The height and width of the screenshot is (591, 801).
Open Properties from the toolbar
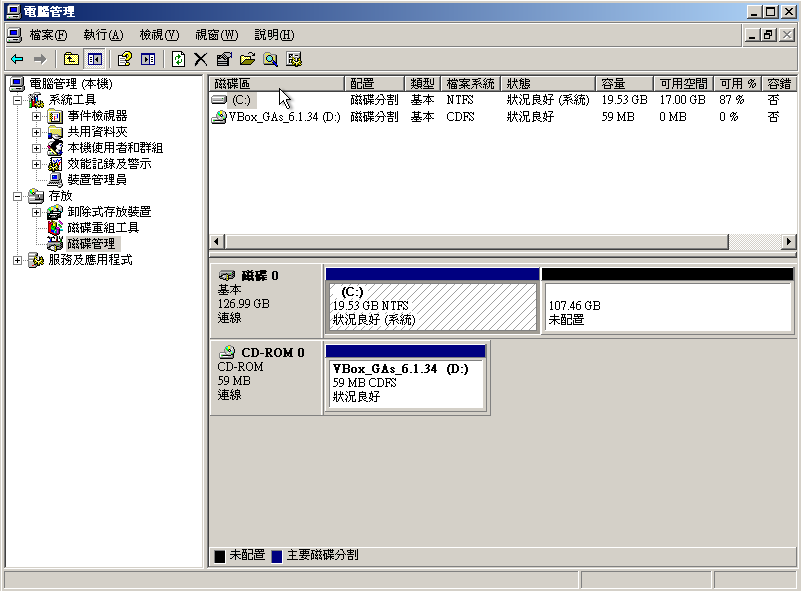coord(224,59)
